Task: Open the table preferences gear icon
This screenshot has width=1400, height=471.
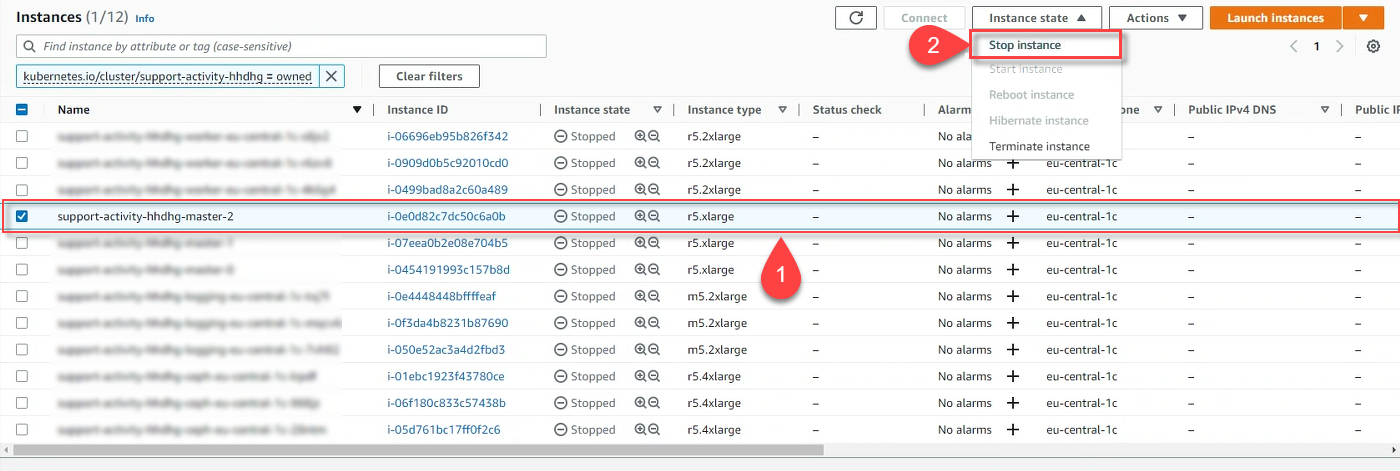Action: (1373, 46)
